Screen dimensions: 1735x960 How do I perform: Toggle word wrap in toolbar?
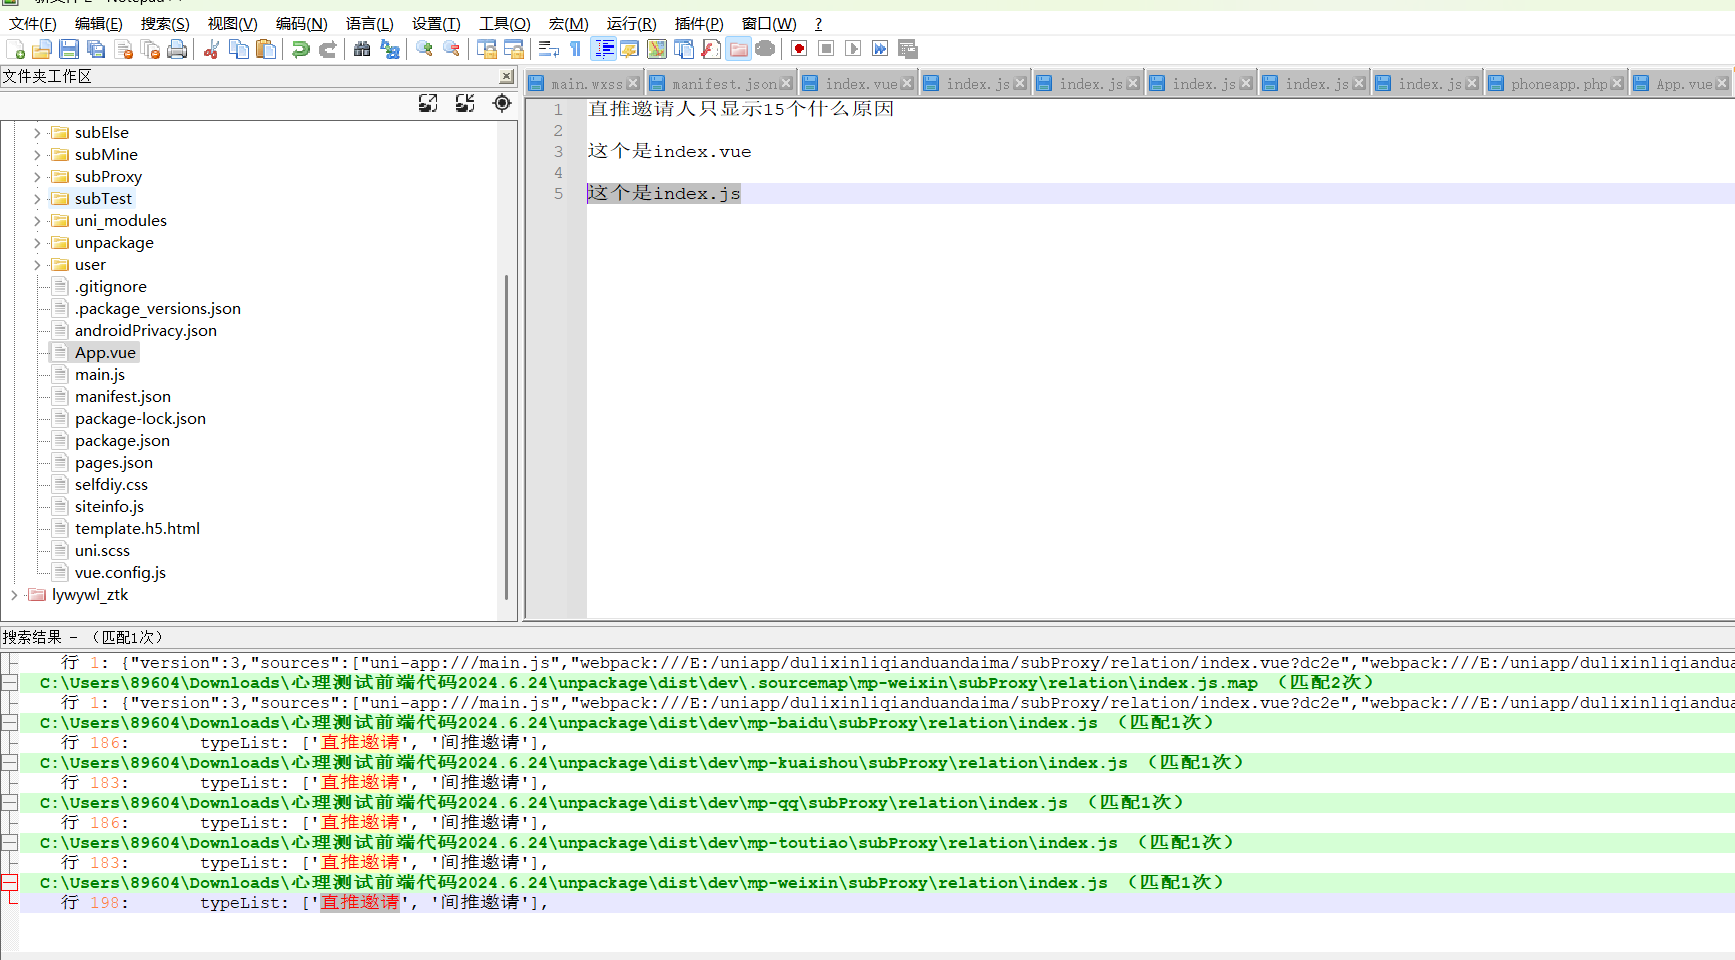(548, 49)
